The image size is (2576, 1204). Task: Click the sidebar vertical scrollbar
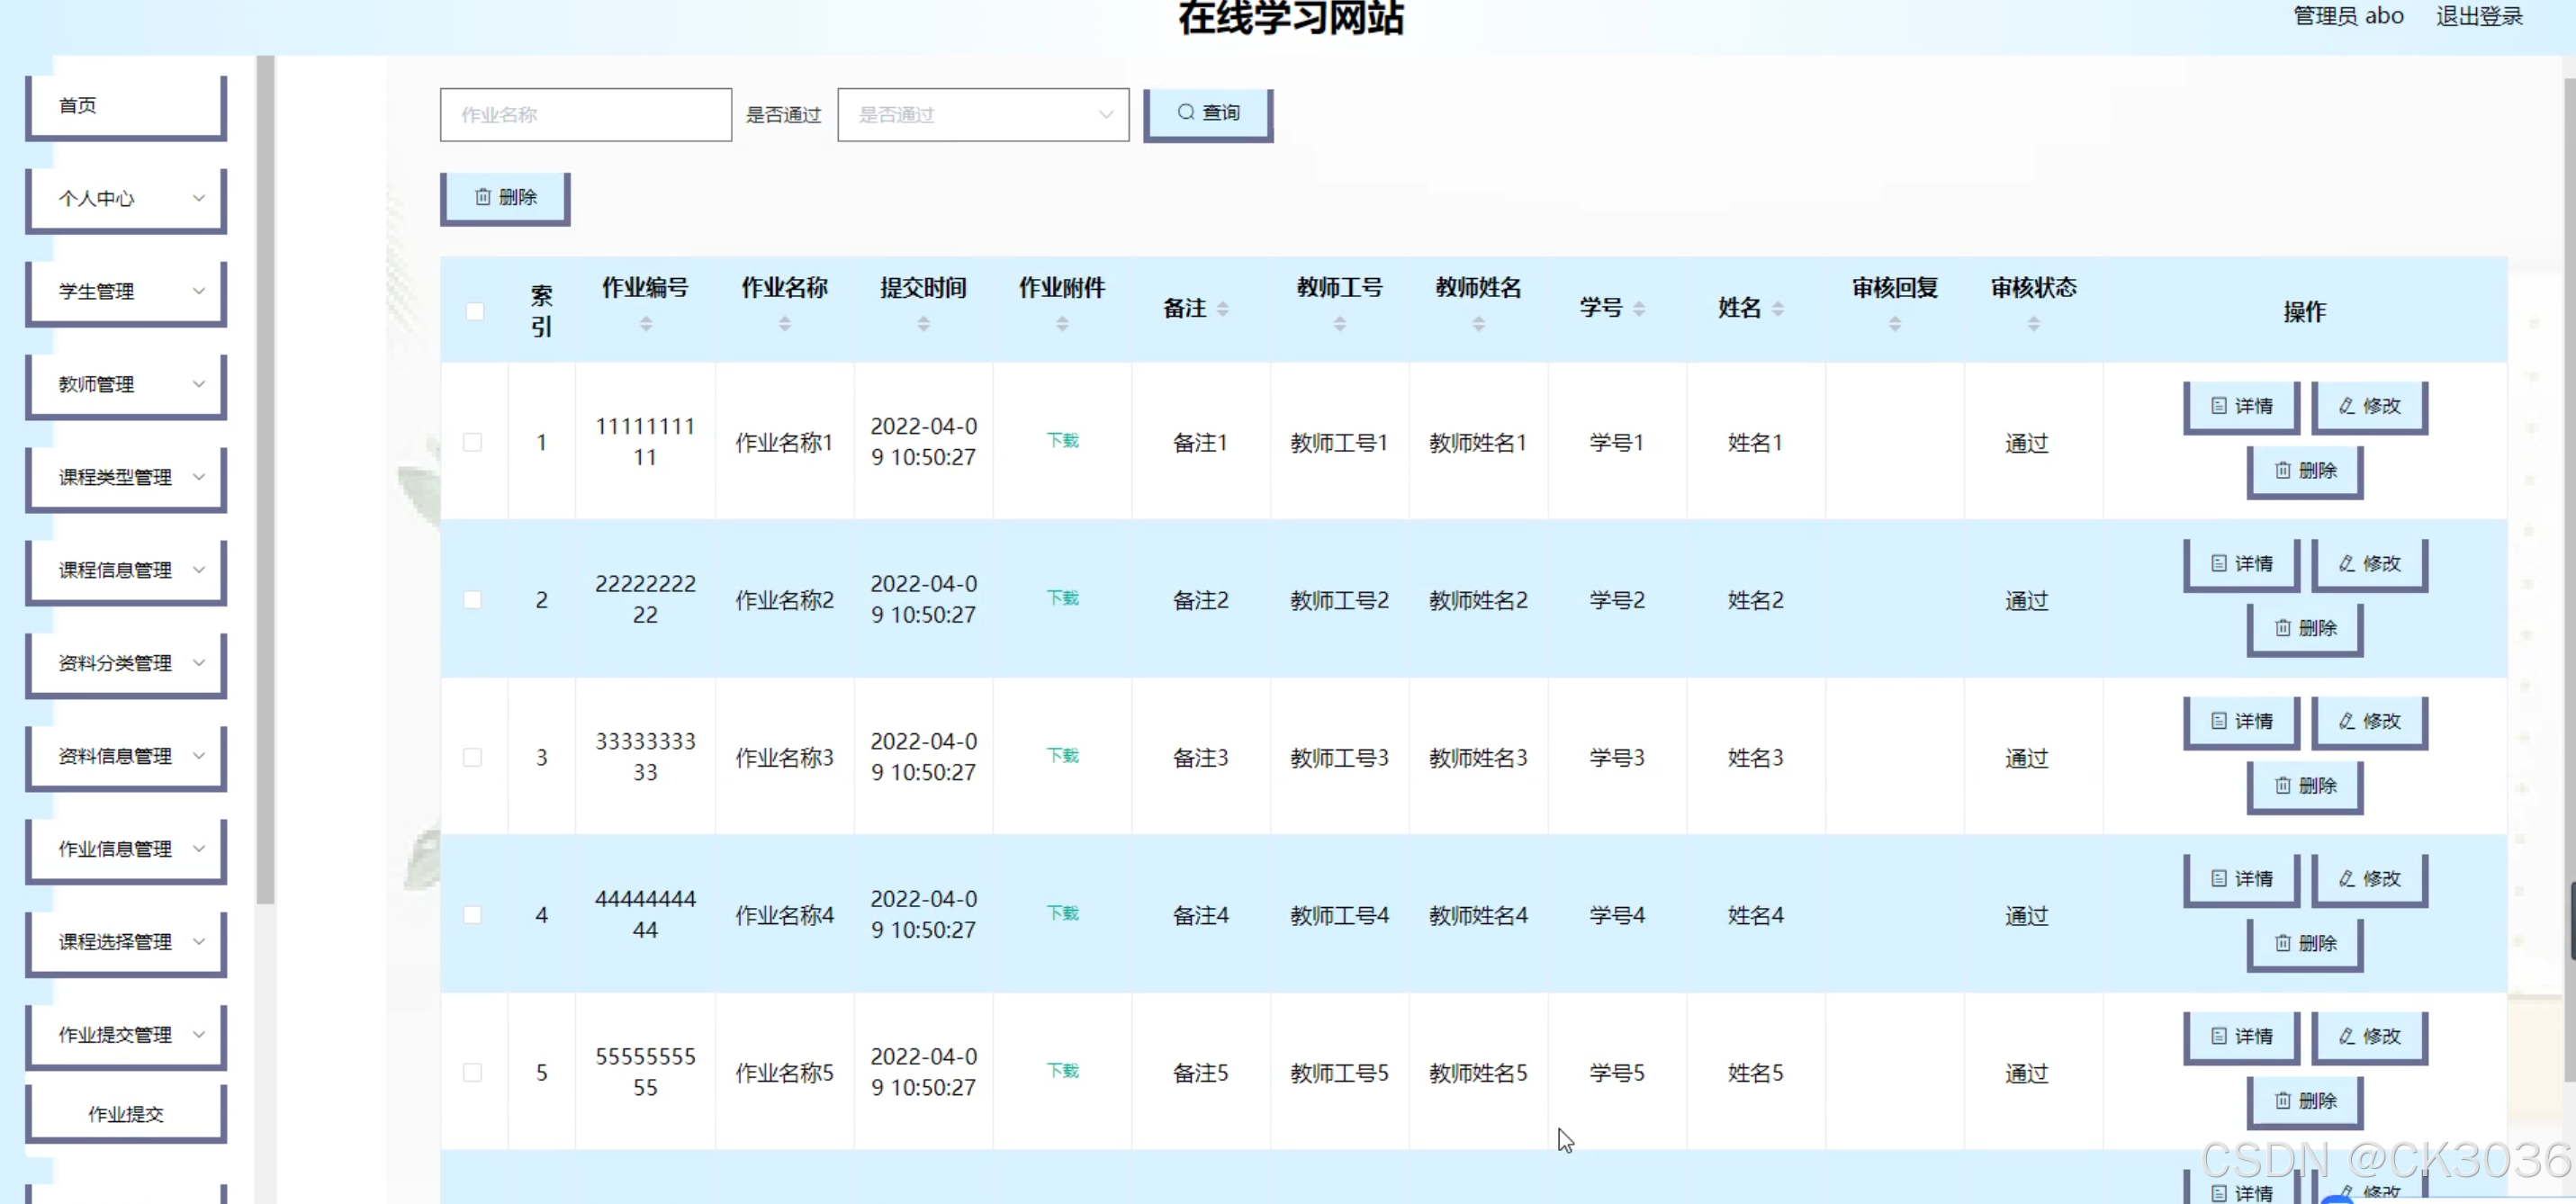[265, 480]
